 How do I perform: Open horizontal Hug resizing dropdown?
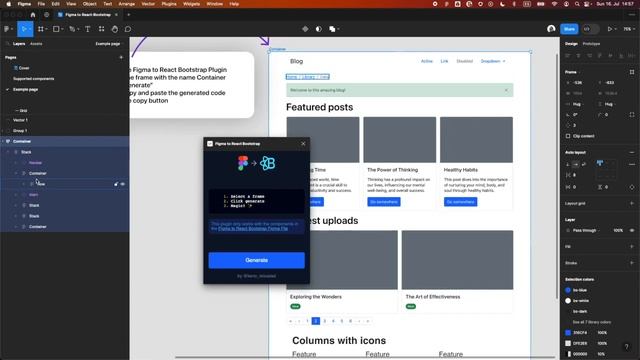click(578, 104)
